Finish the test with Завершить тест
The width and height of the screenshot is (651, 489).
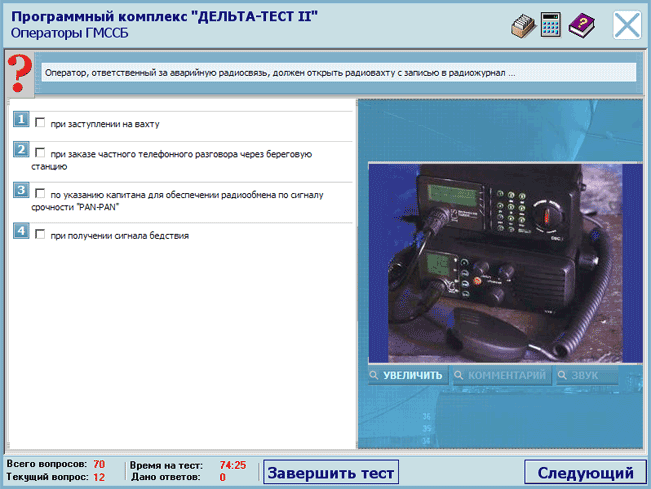[x=331, y=473]
